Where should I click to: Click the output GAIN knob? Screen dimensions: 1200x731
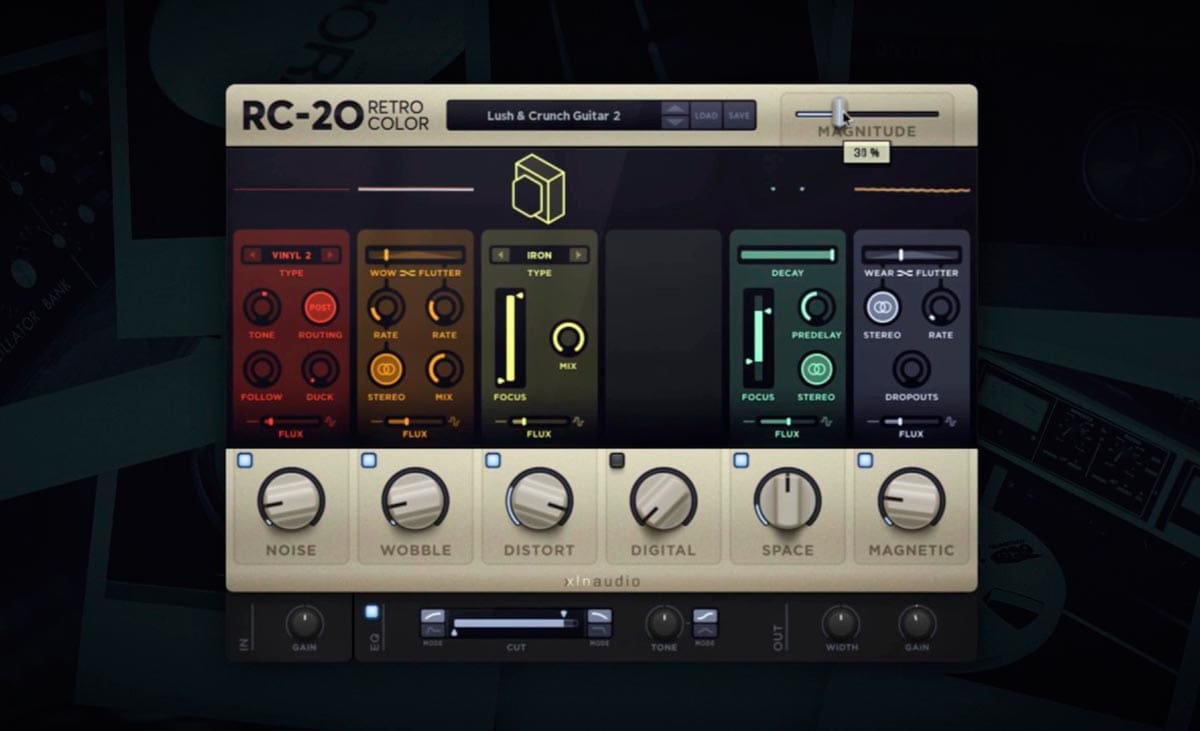(x=917, y=623)
